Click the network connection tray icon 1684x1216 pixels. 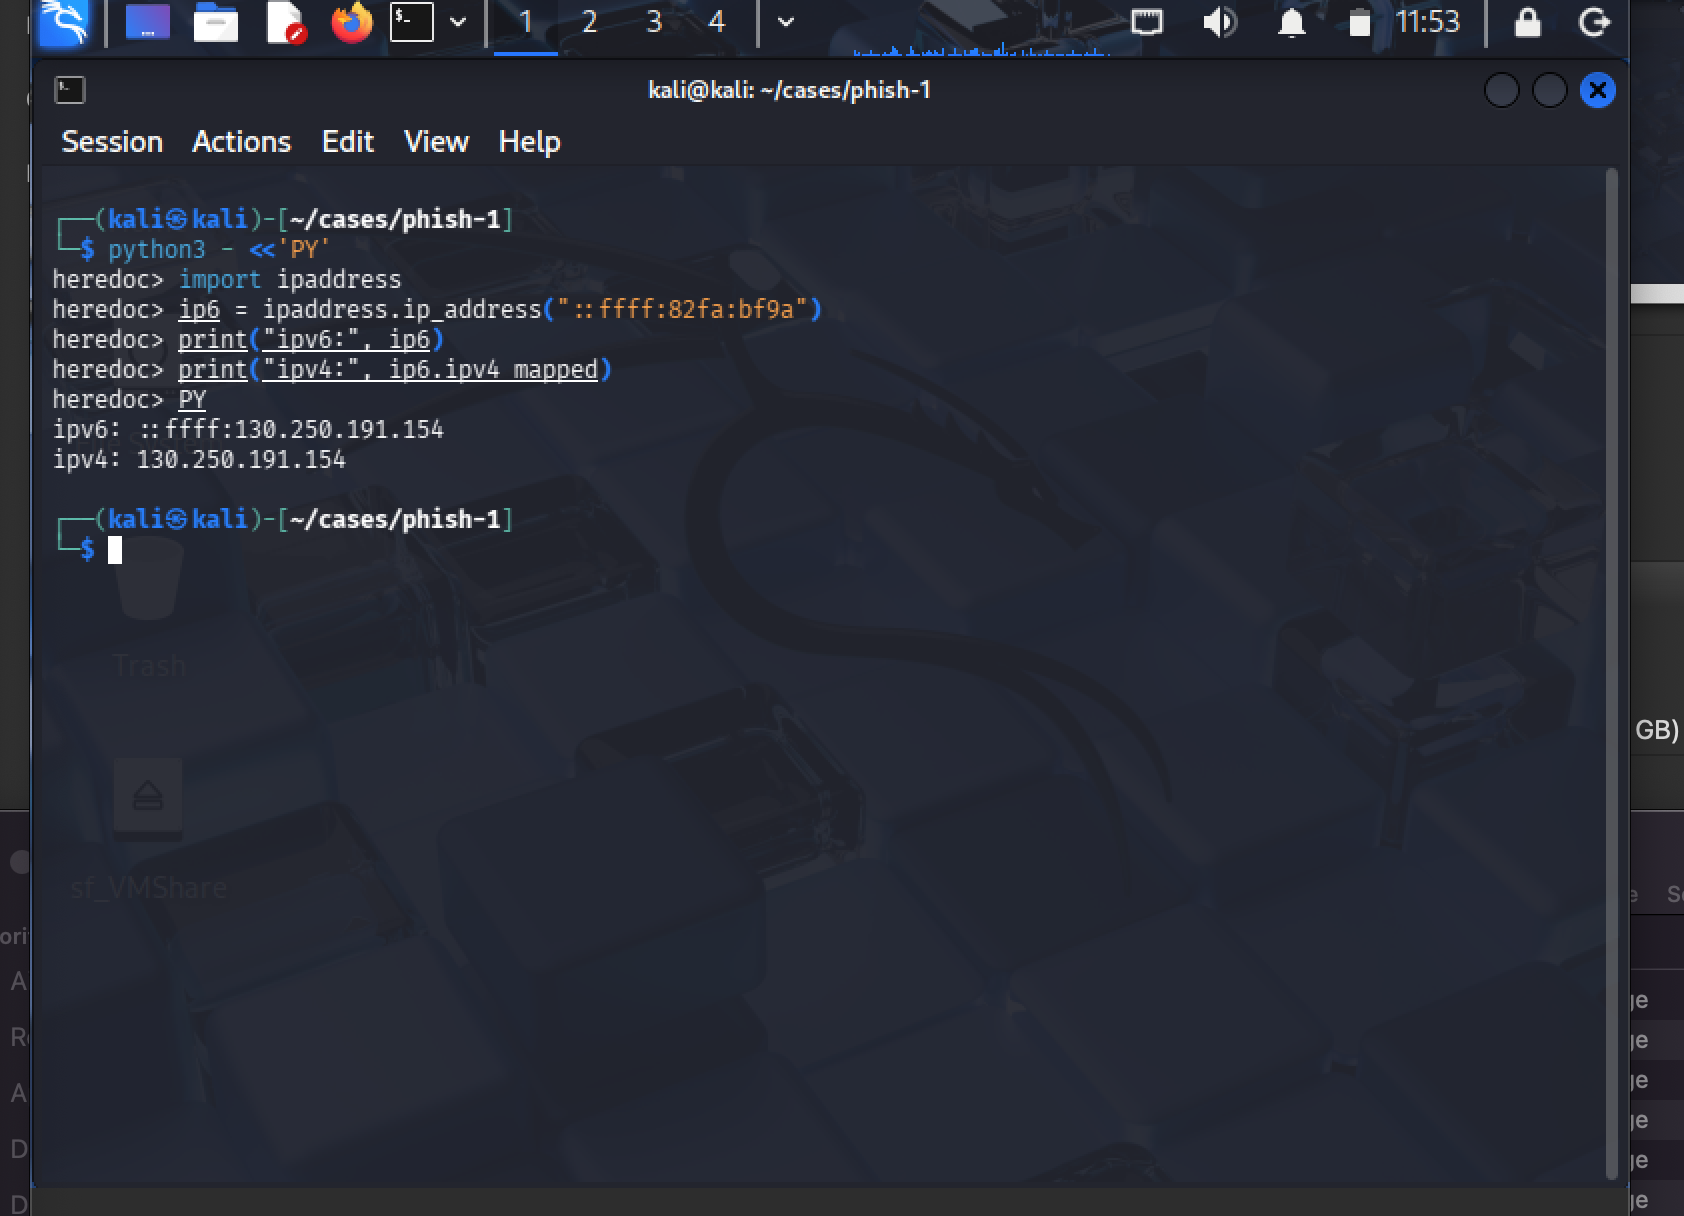1146,22
